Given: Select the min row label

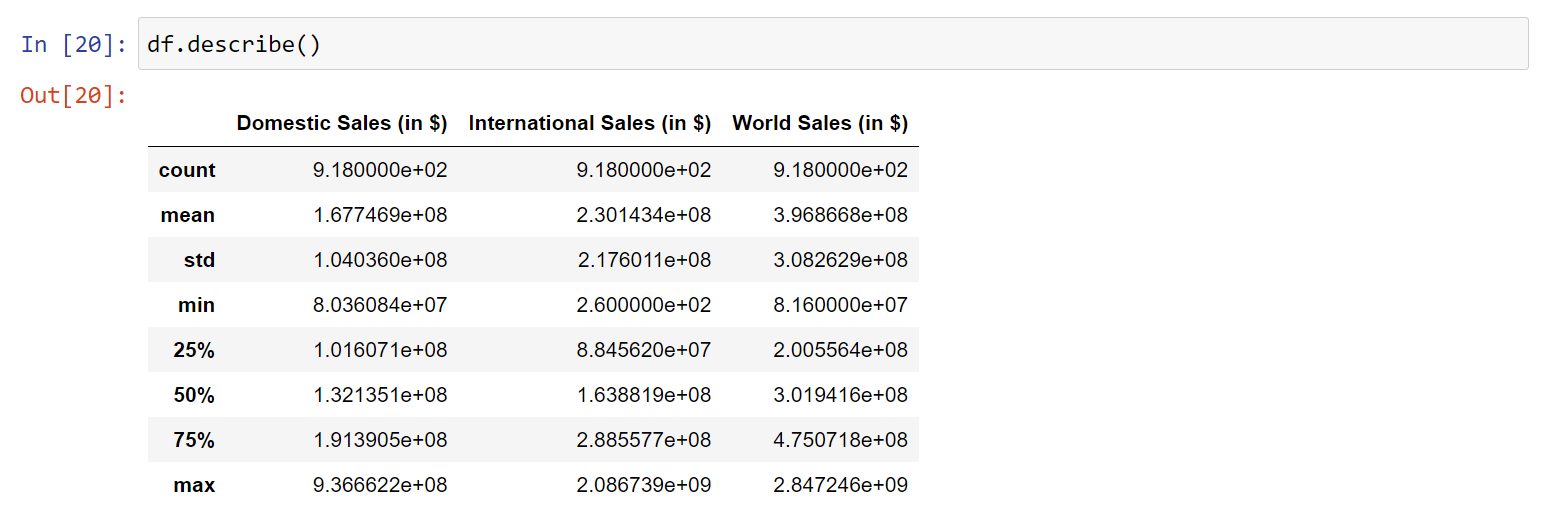Looking at the screenshot, I should point(196,305).
